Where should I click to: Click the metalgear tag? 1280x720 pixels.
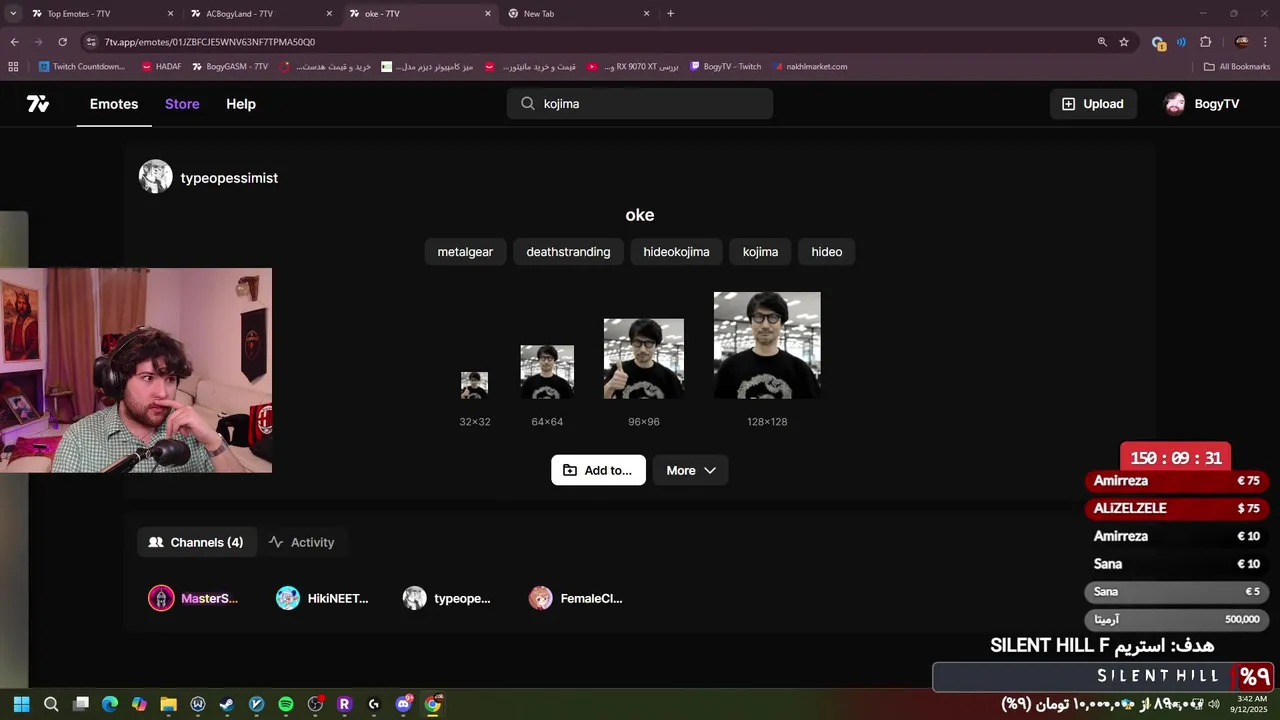(465, 252)
